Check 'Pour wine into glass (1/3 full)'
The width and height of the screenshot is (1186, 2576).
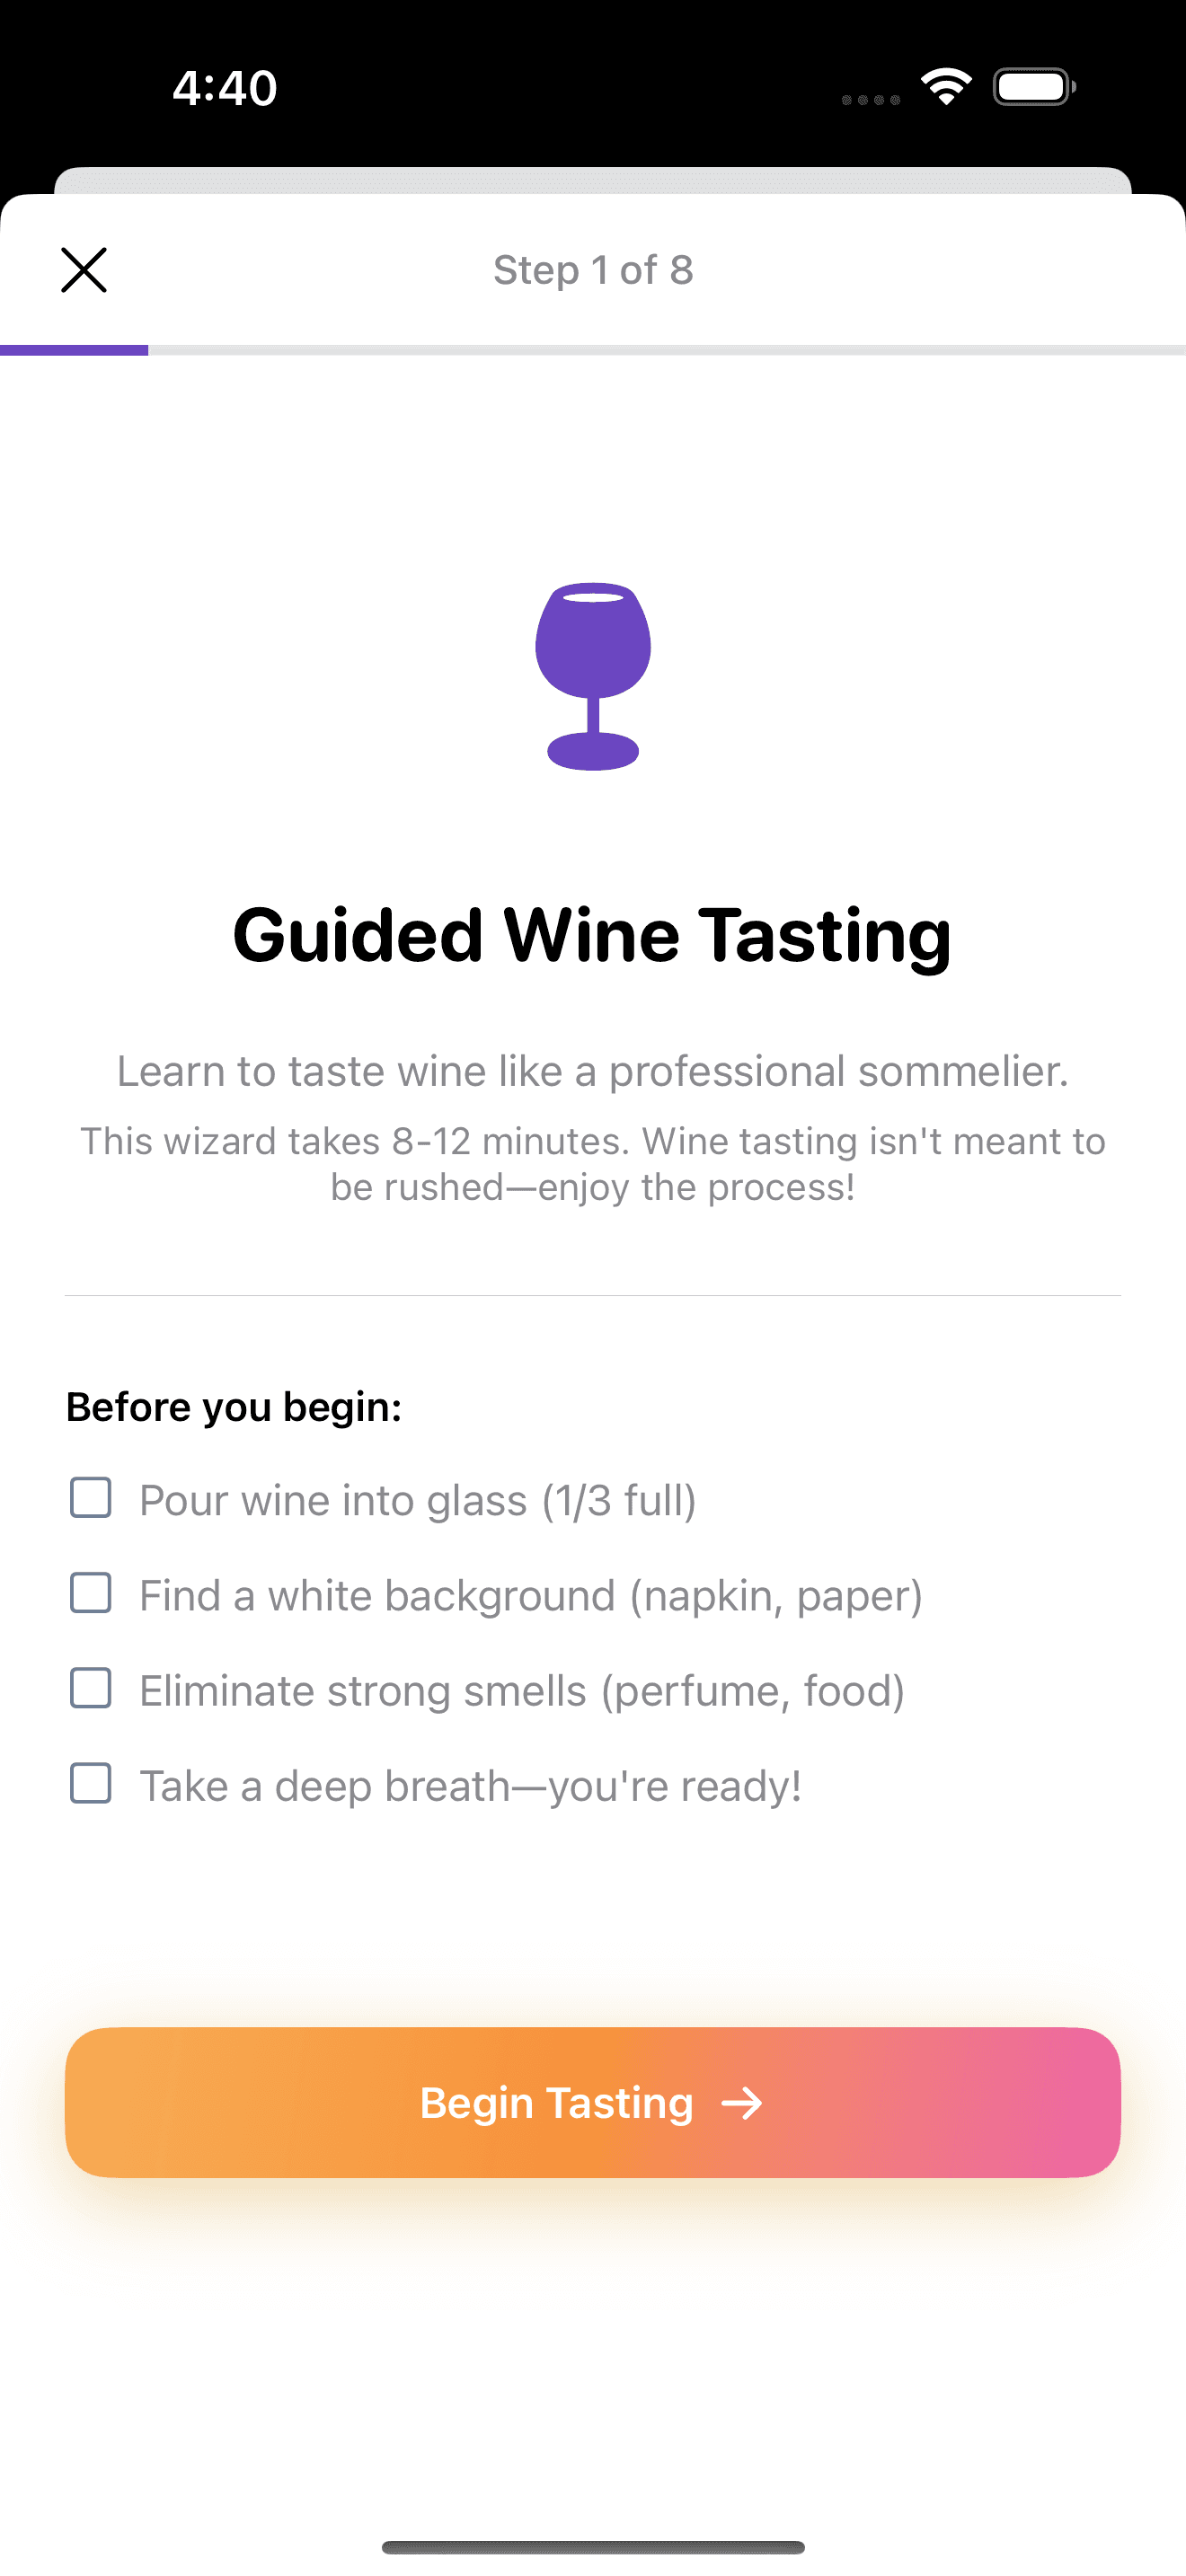[90, 1499]
